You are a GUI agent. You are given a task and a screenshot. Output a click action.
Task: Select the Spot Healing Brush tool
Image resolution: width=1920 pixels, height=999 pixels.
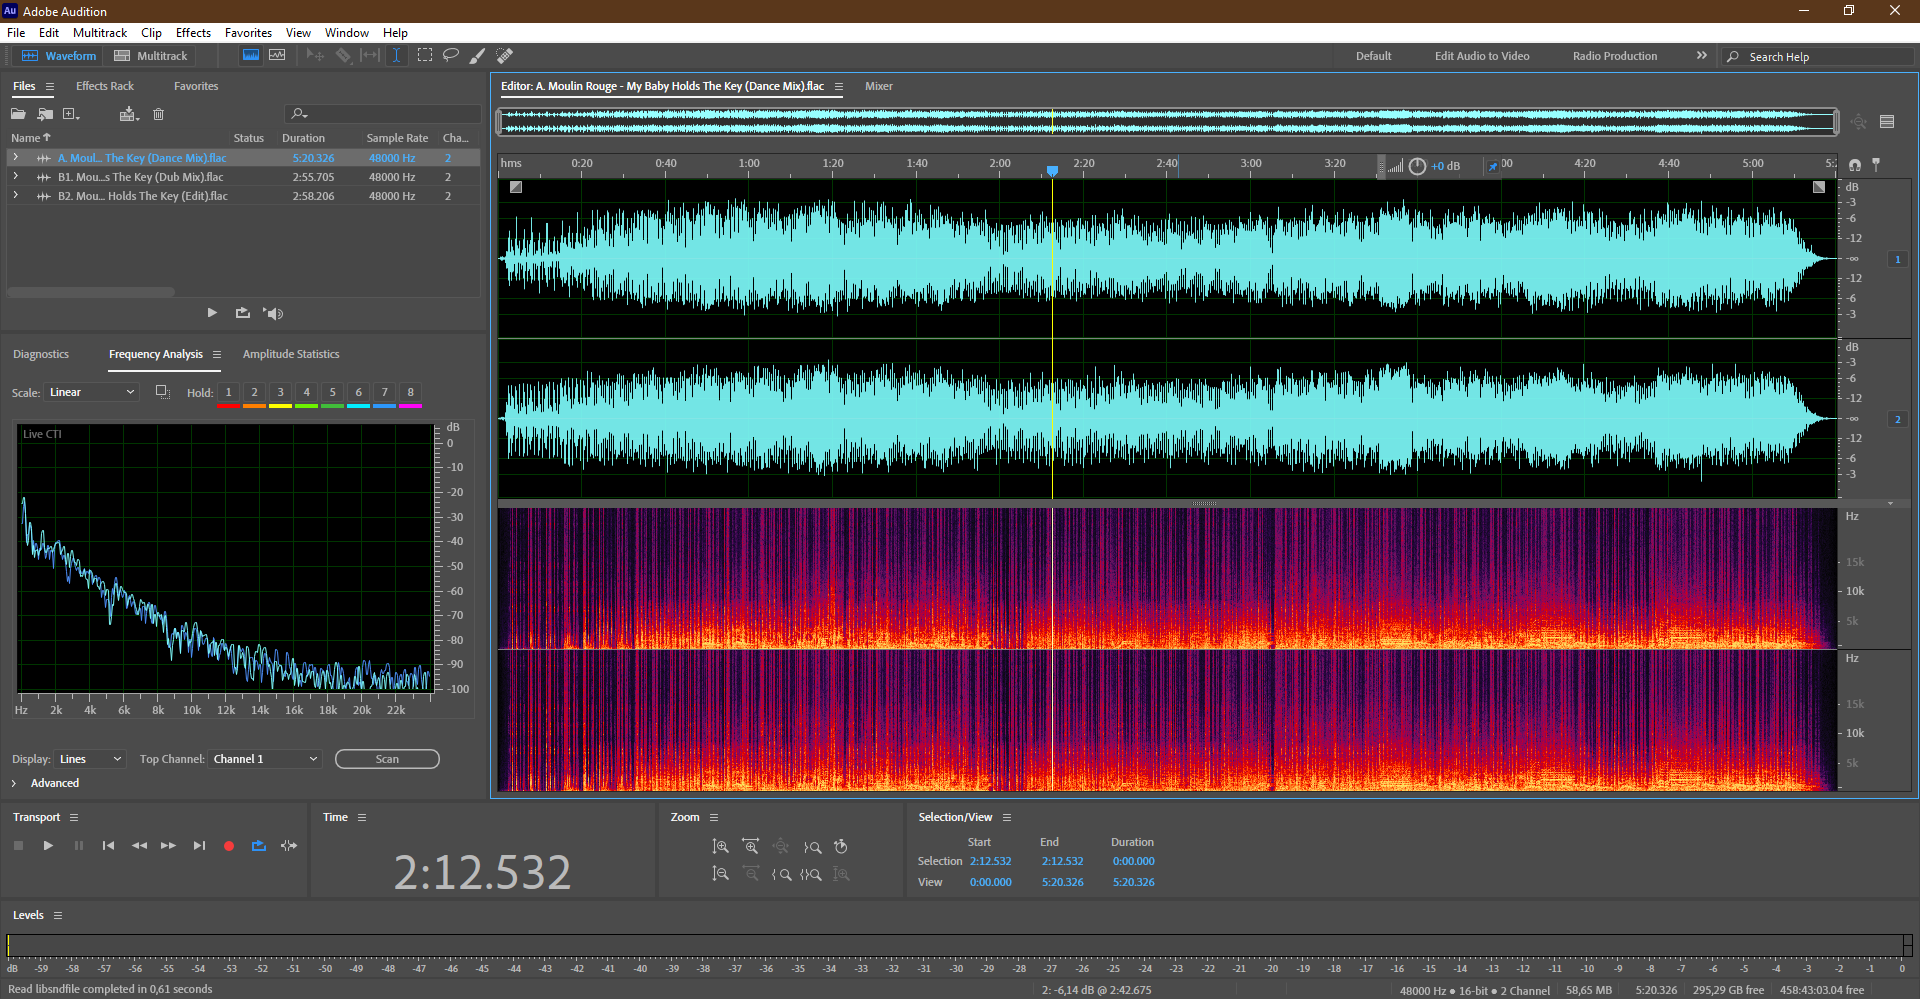[x=505, y=56]
